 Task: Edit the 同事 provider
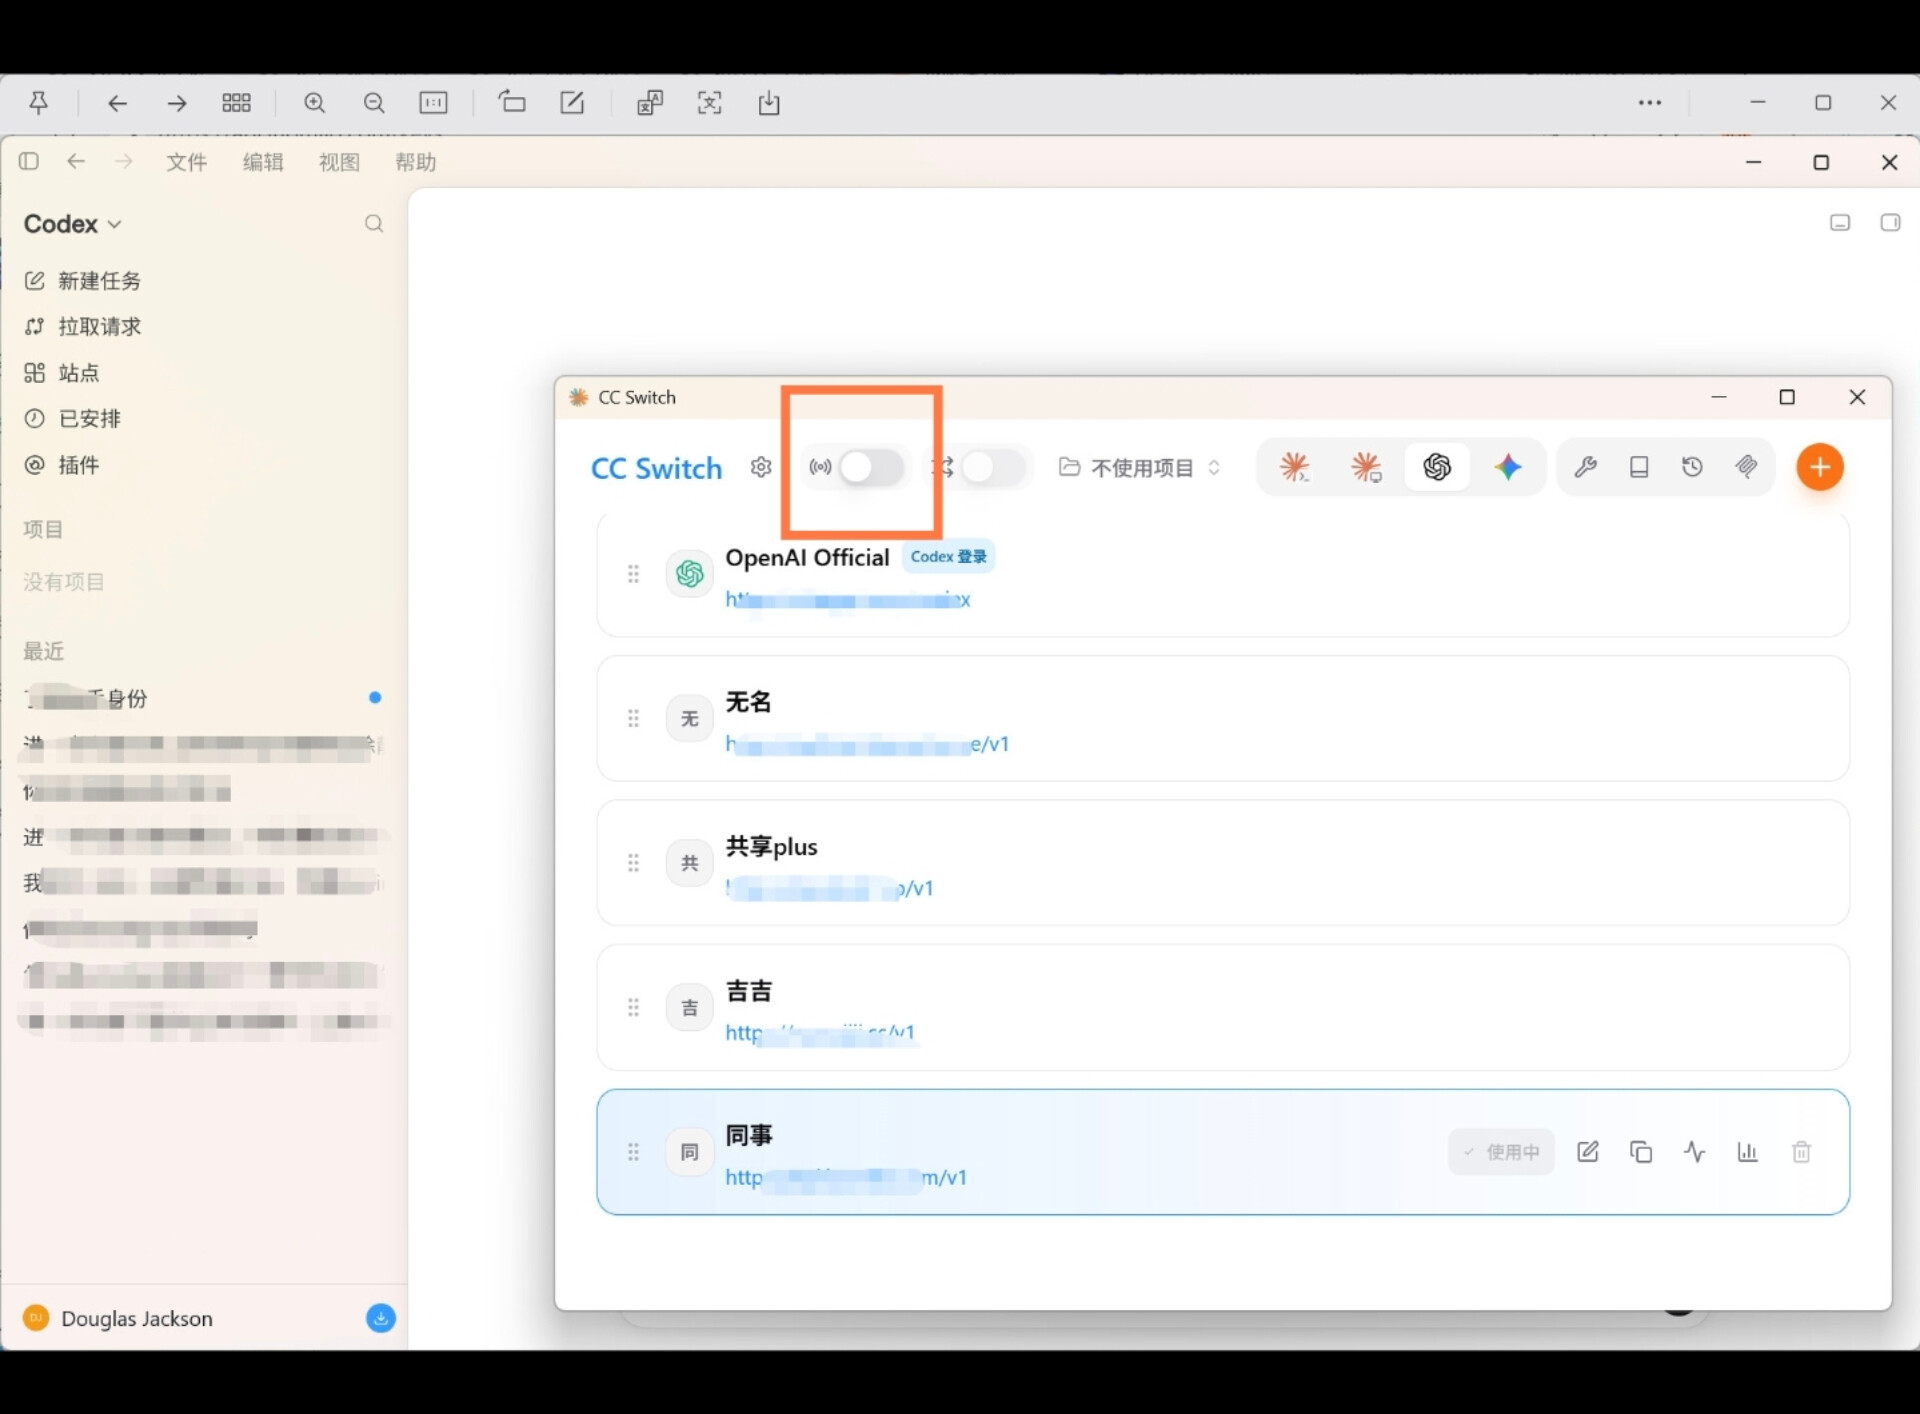pos(1588,1152)
